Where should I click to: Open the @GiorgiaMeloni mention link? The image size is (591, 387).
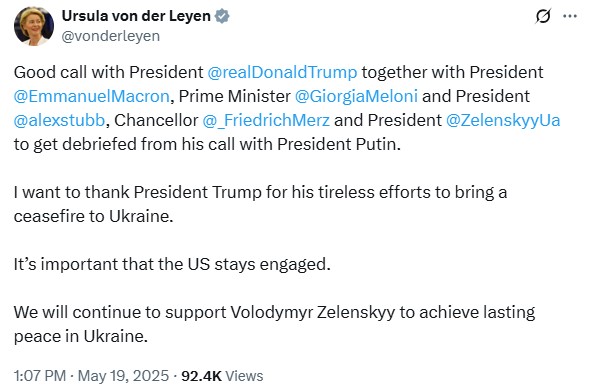pos(356,96)
